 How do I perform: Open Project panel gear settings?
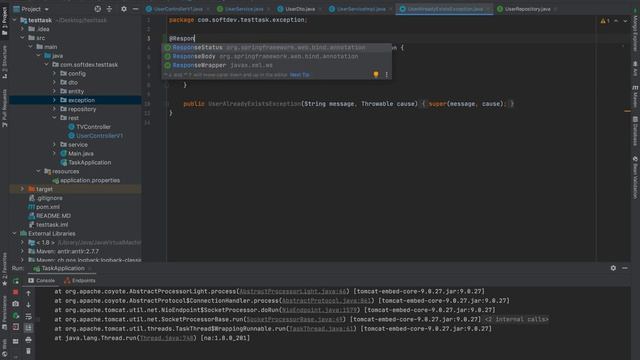tap(124, 9)
